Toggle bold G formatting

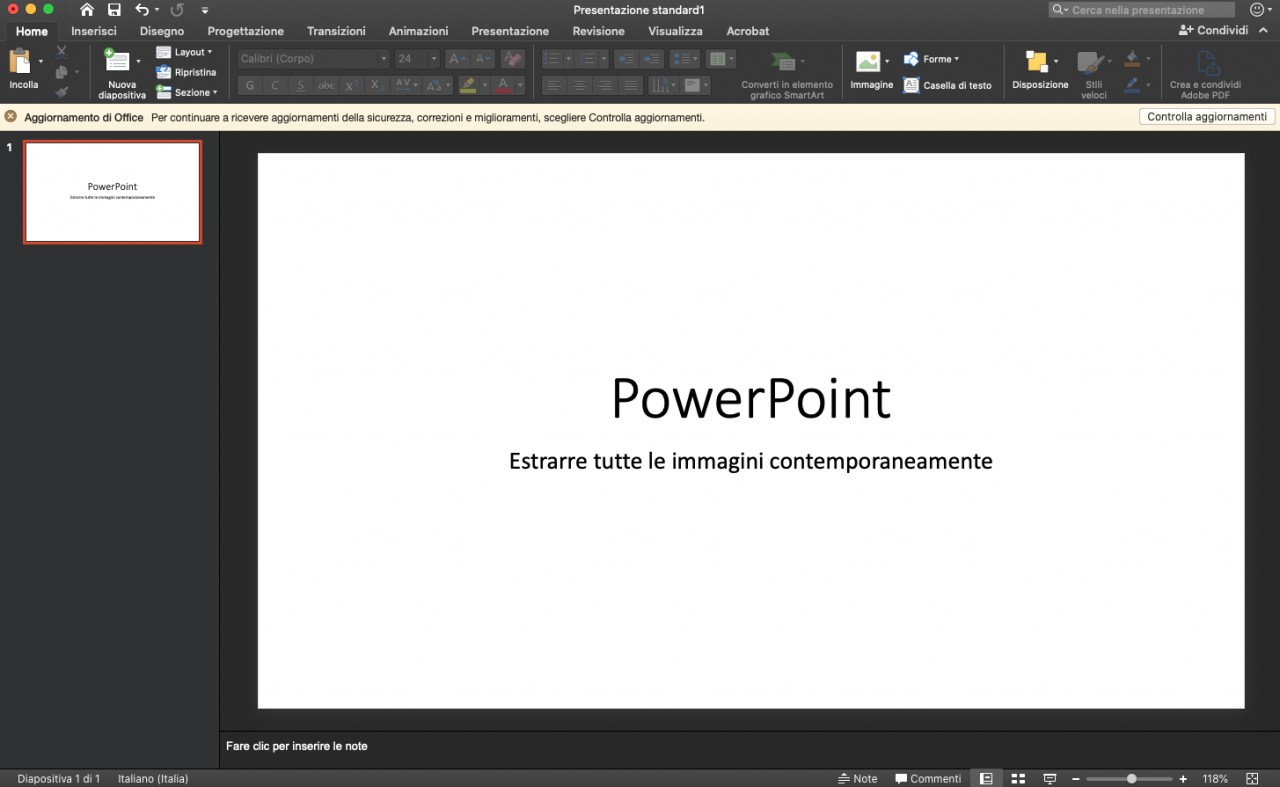point(250,86)
